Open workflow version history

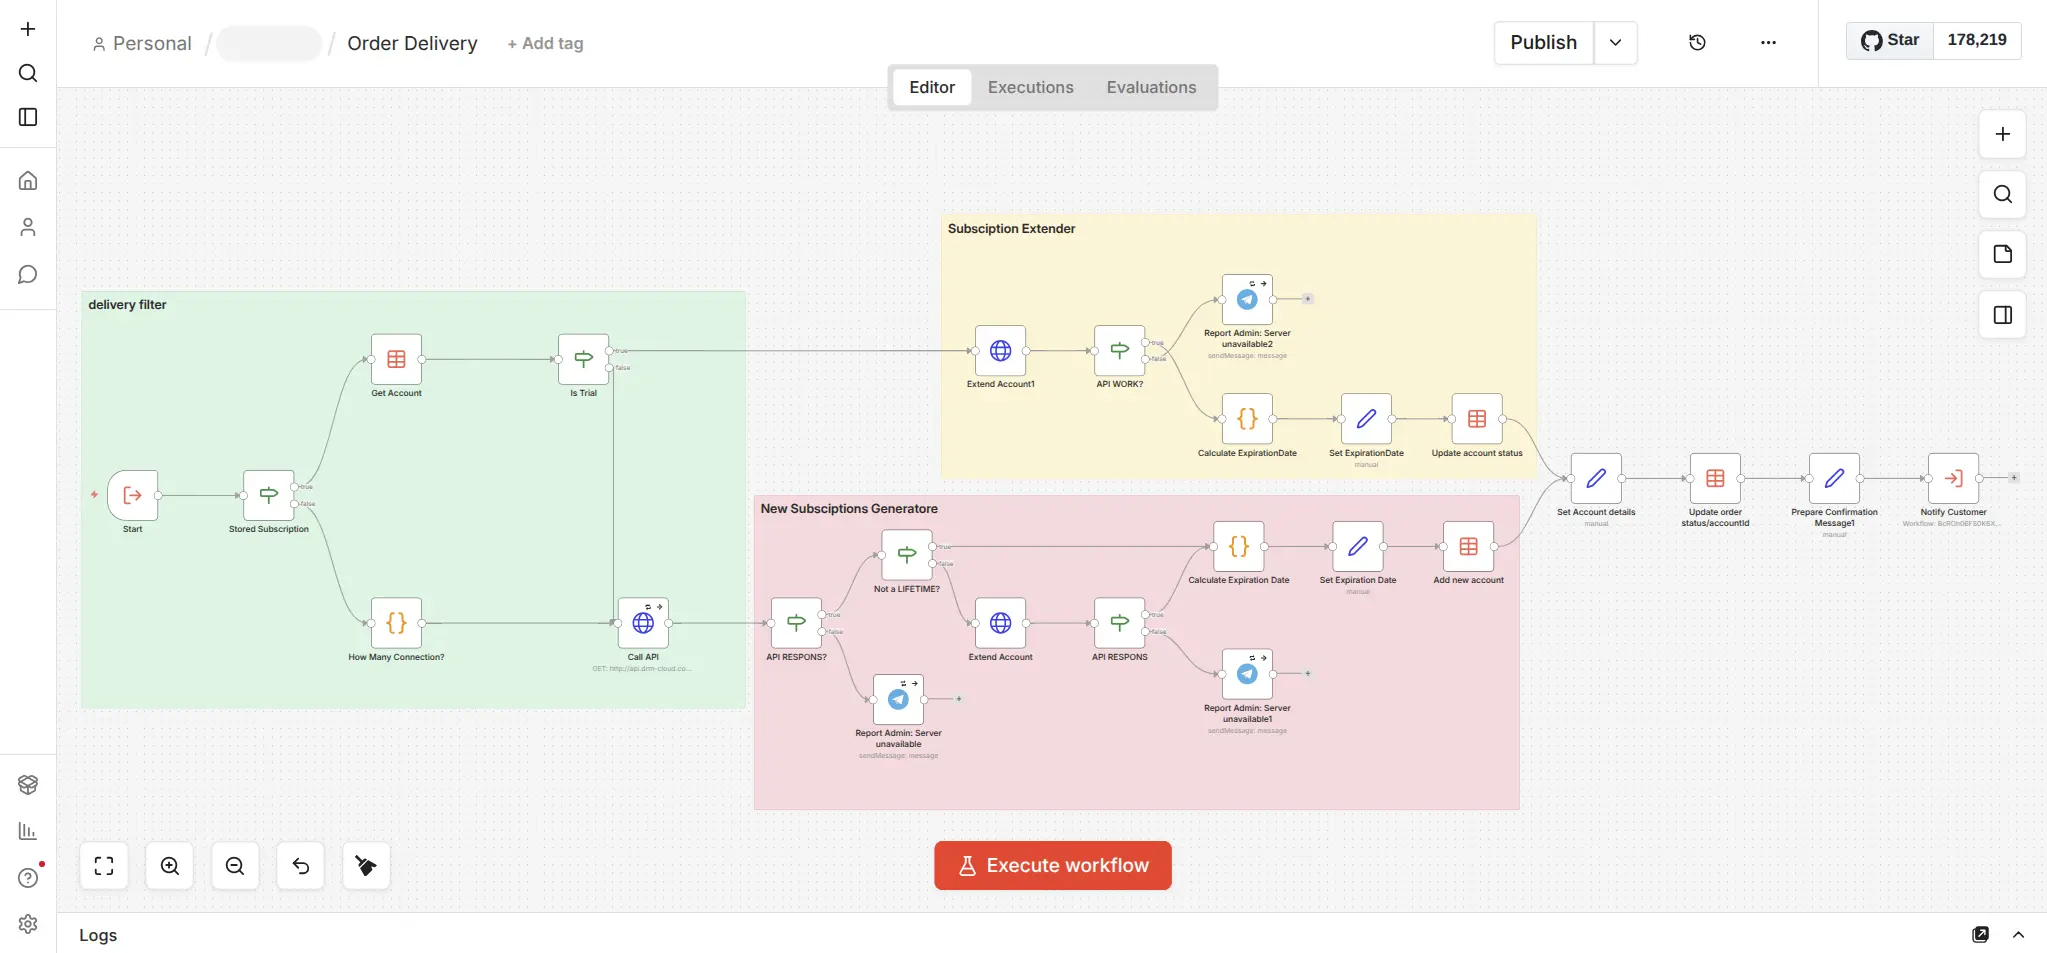(1697, 43)
